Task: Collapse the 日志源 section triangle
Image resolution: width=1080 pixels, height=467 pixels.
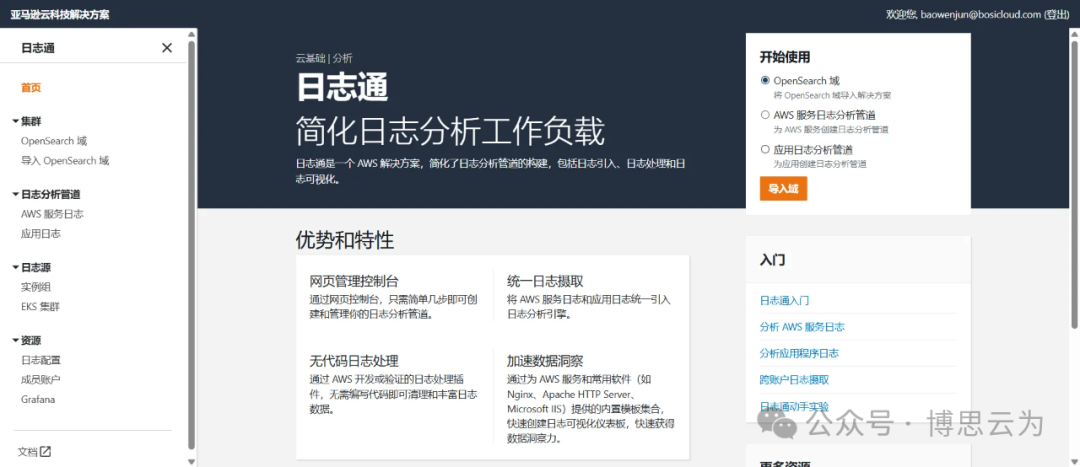Action: 16,267
